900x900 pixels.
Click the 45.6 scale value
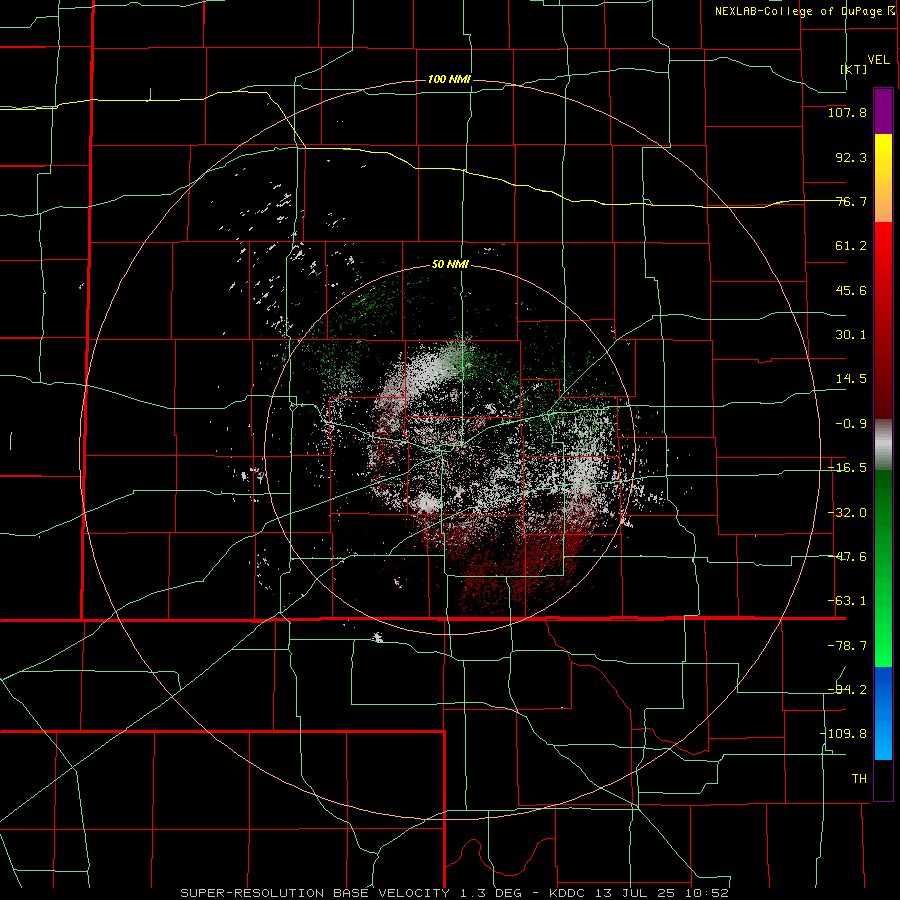click(x=851, y=290)
